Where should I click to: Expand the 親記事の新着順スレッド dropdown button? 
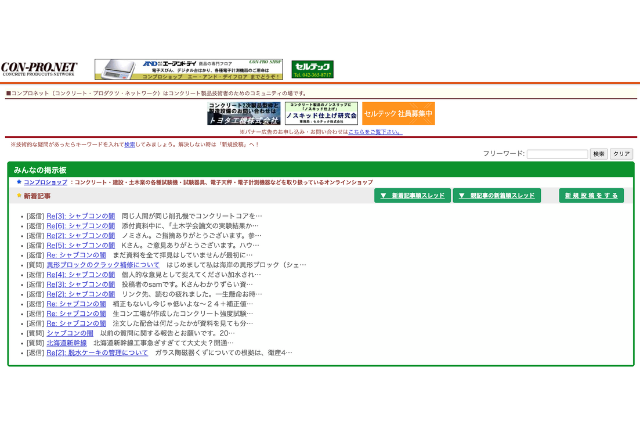497,196
